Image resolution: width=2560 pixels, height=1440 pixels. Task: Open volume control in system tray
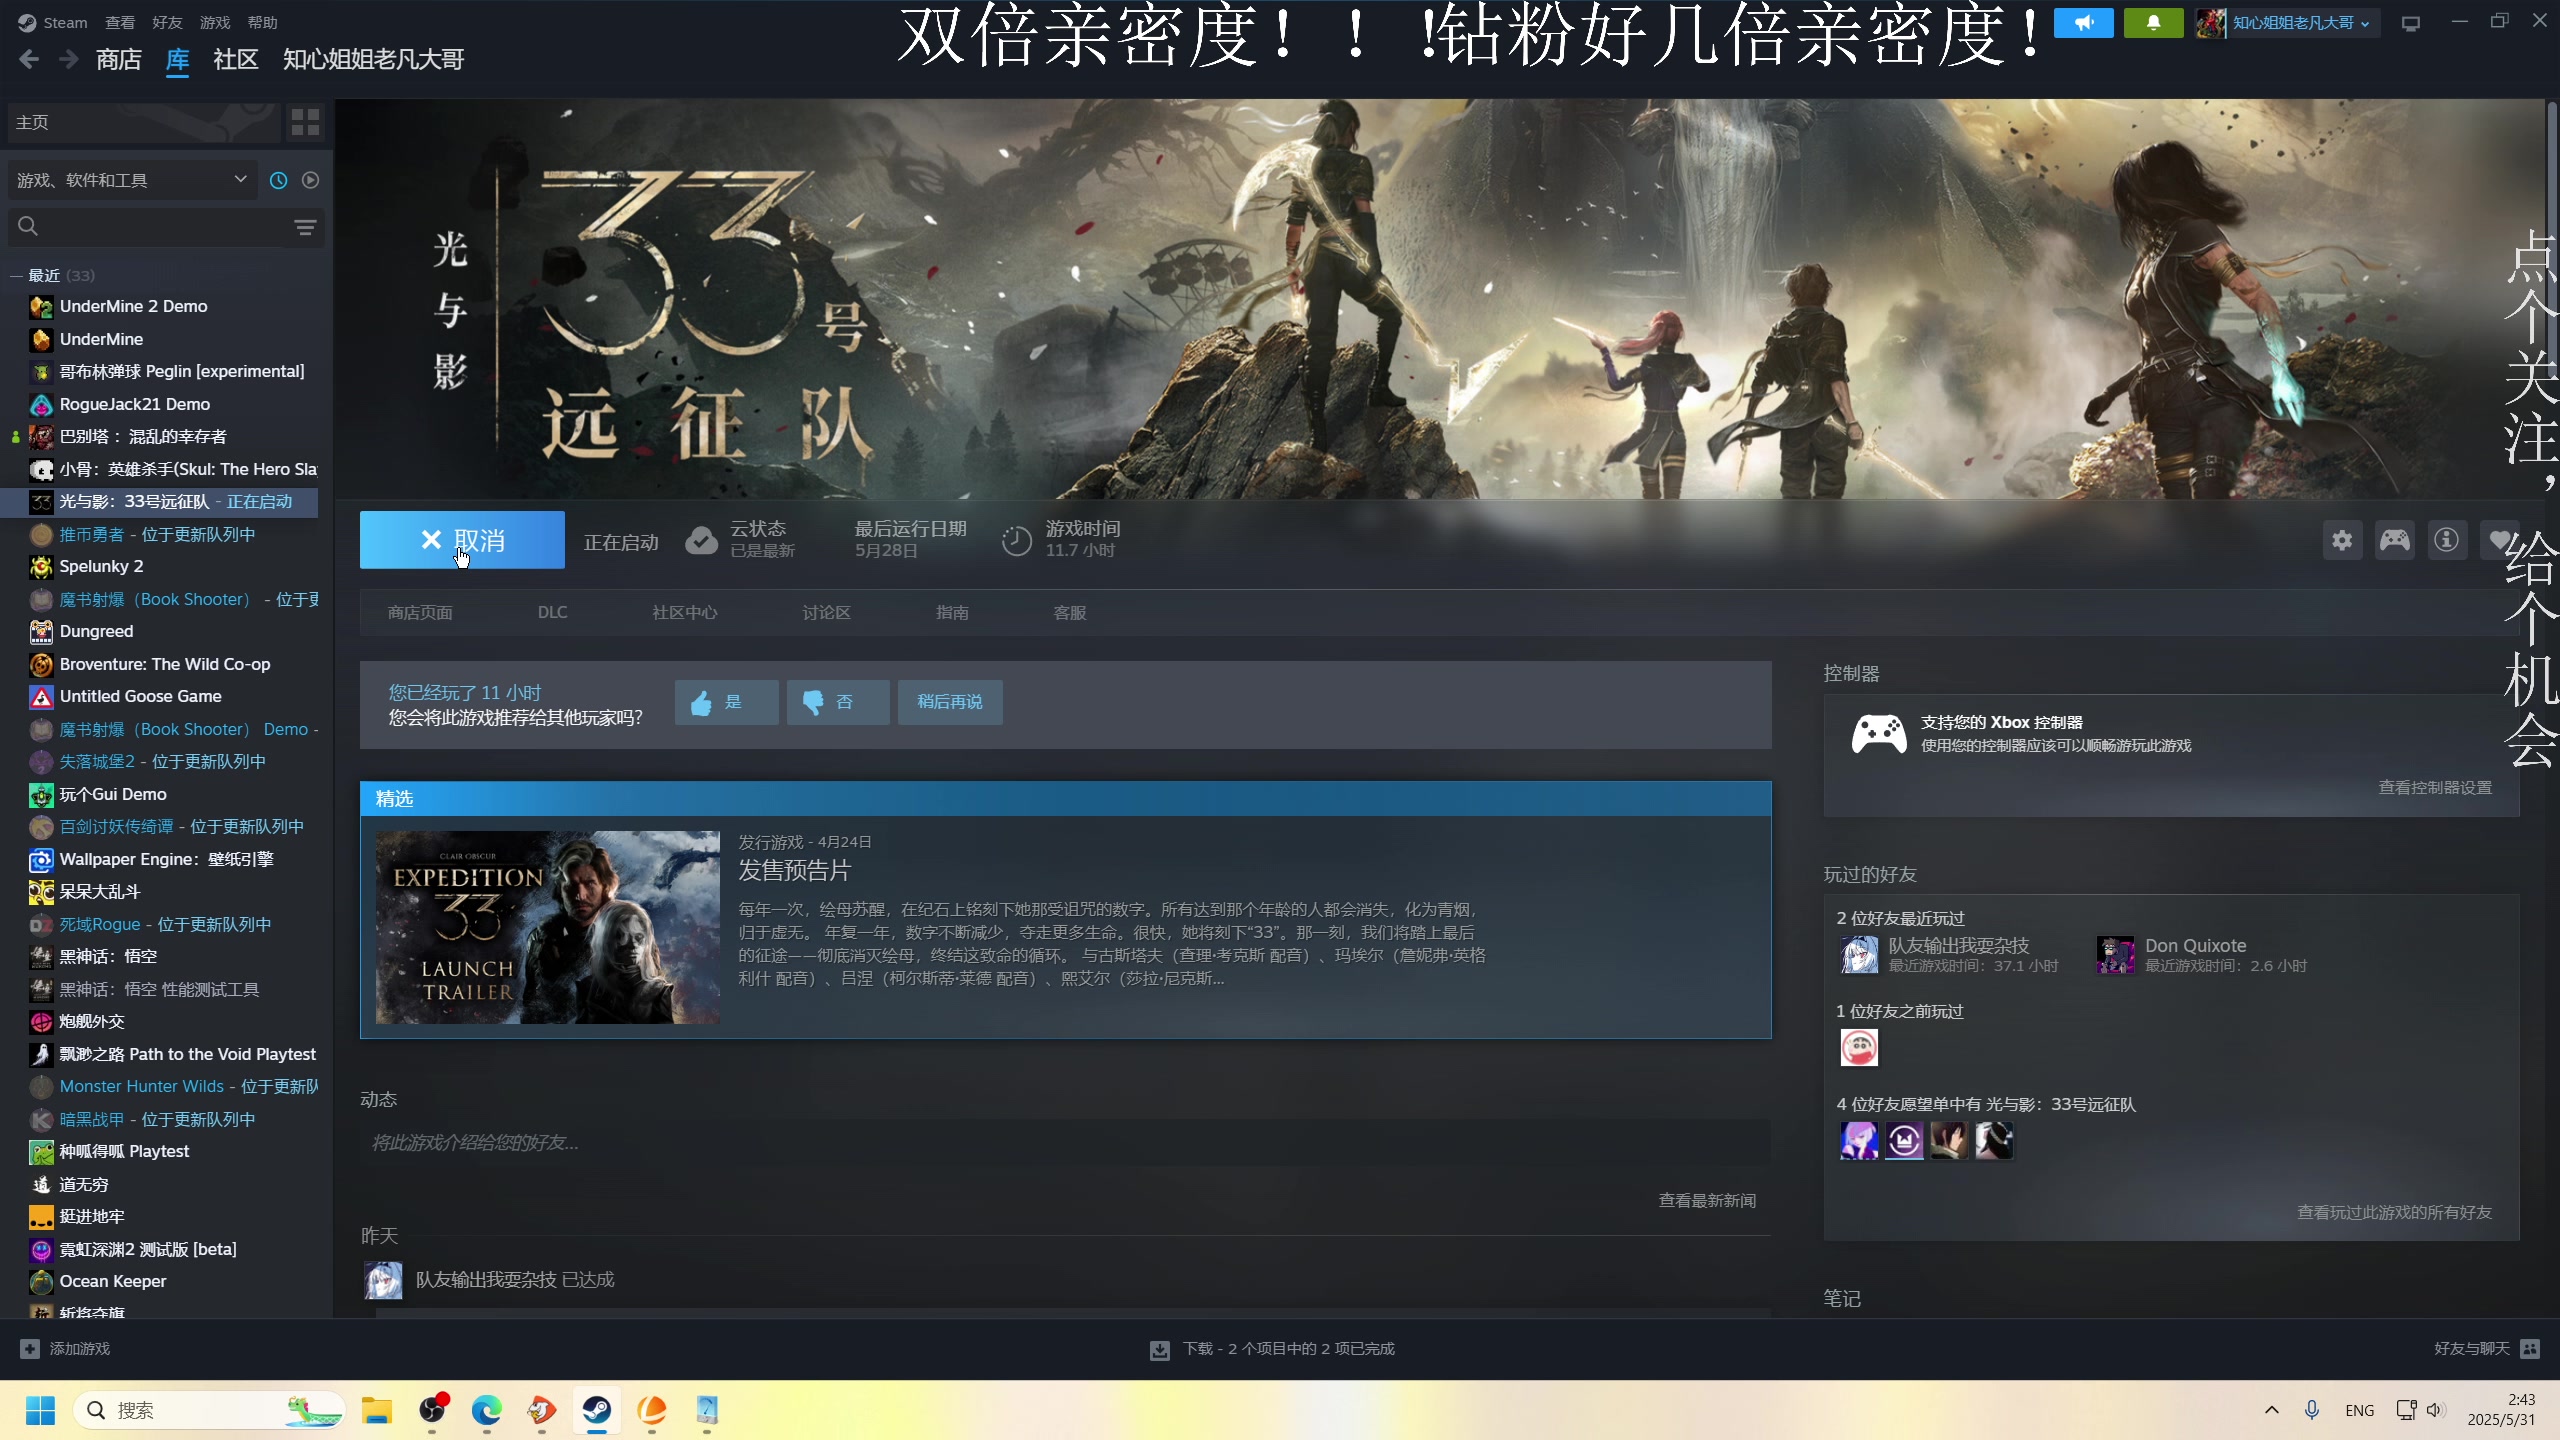click(2435, 1410)
